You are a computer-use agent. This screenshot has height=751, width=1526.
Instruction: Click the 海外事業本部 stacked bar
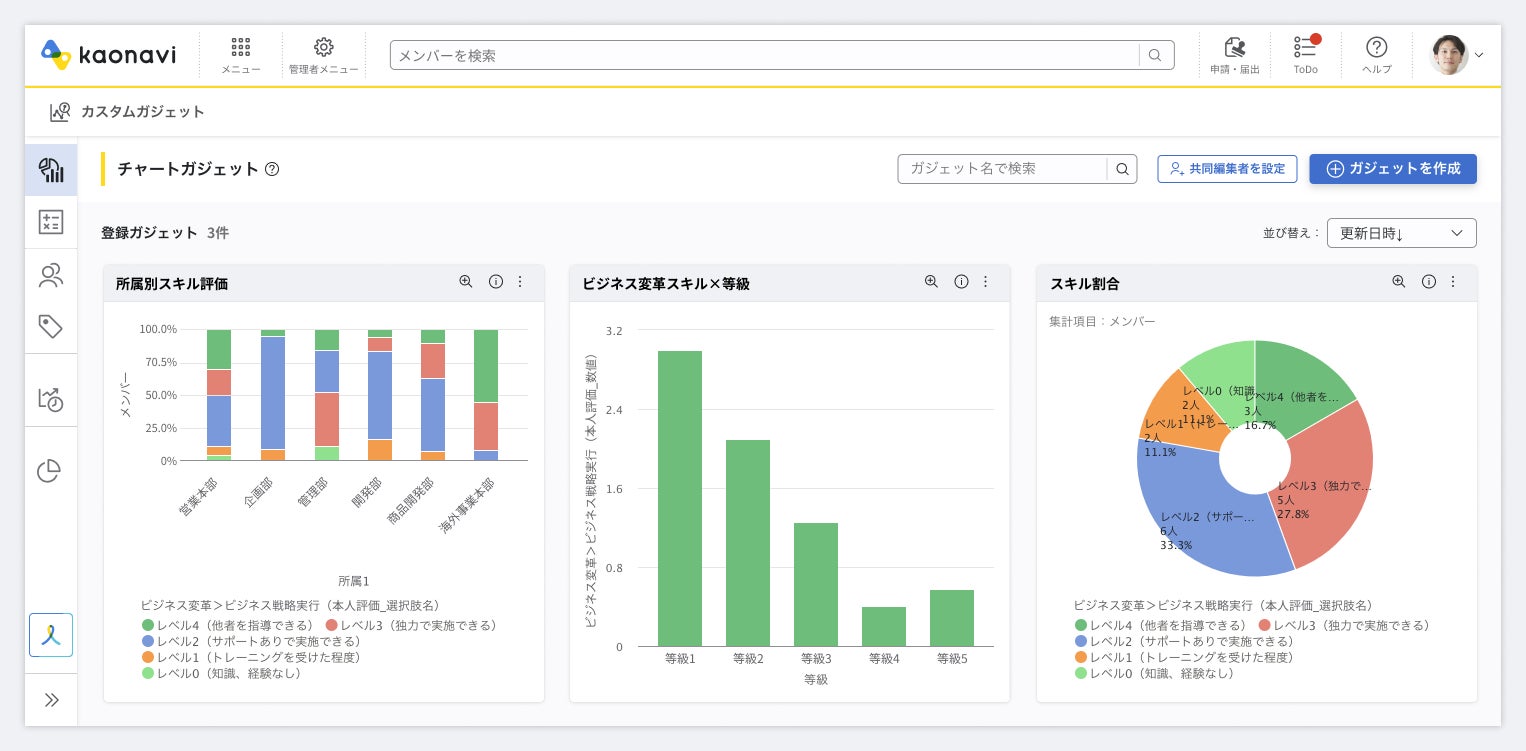point(486,395)
